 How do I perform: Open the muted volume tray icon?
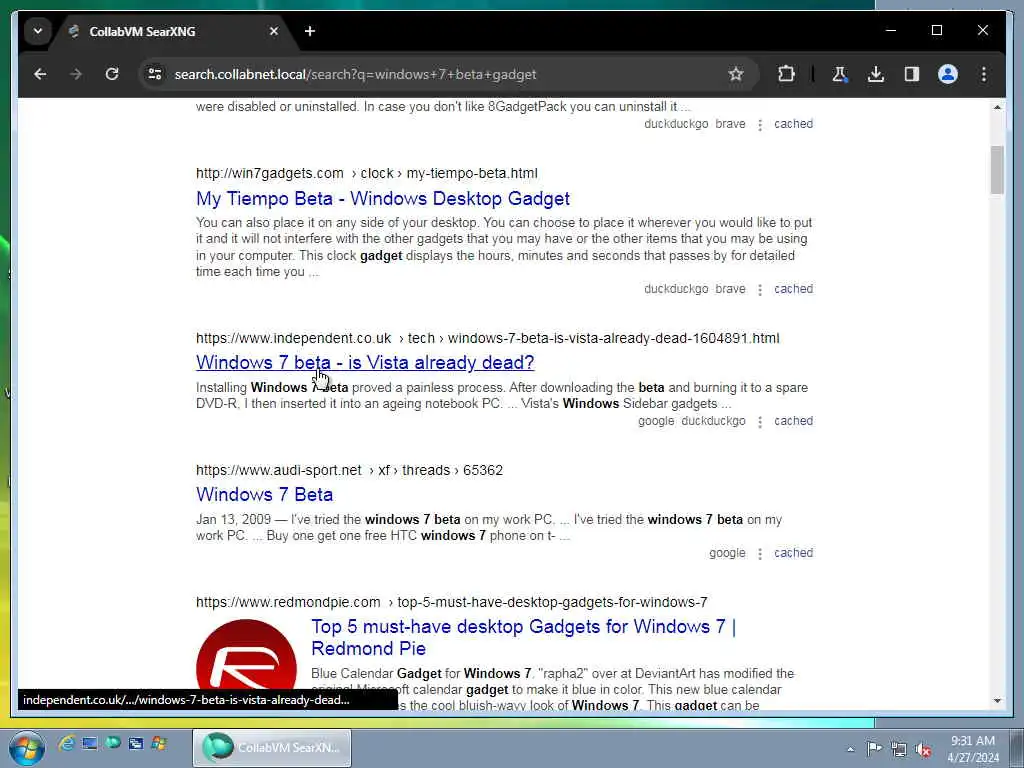(923, 749)
